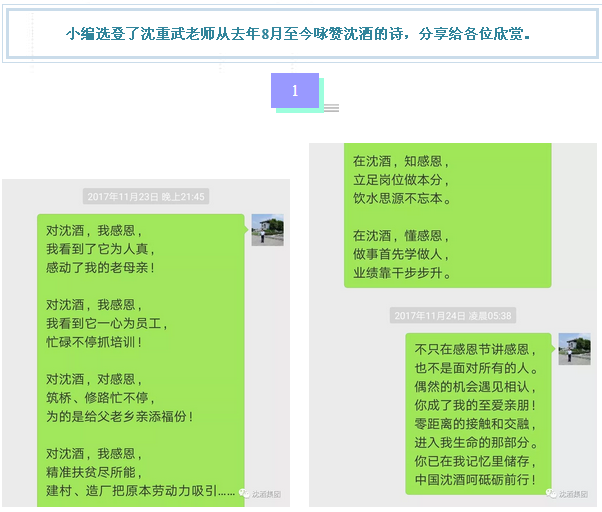Viewport: 602px width, 512px height.
Task: Select the purple number 1 section badge
Action: pos(295,91)
